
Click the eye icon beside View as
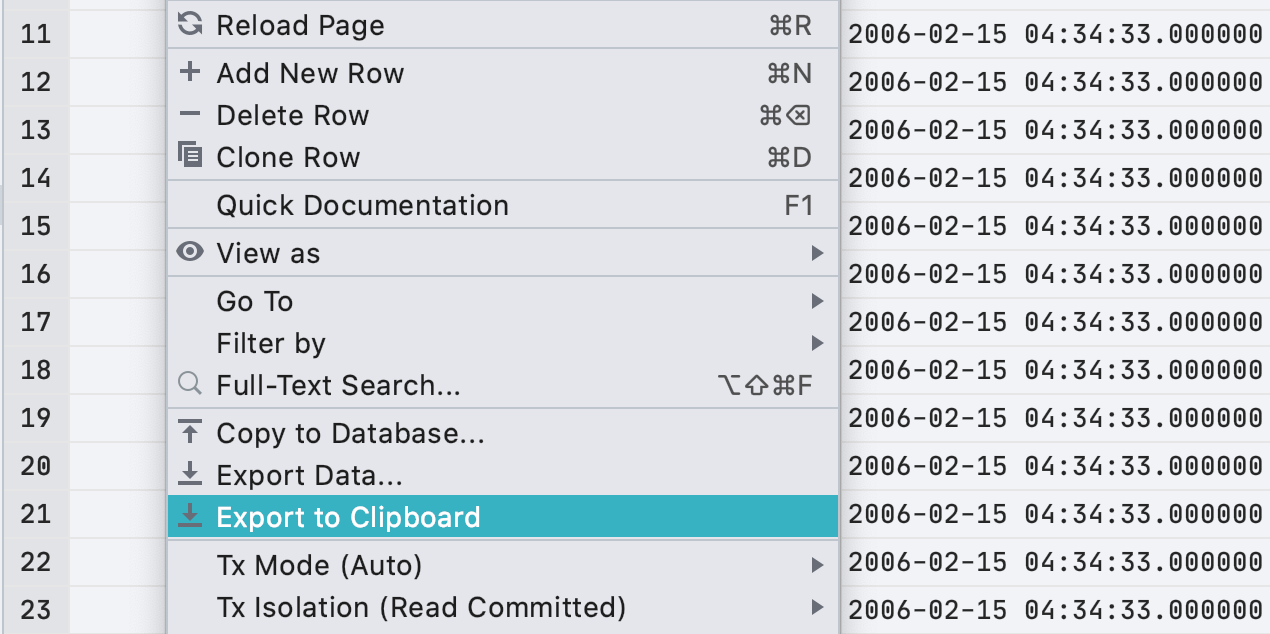tap(189, 253)
